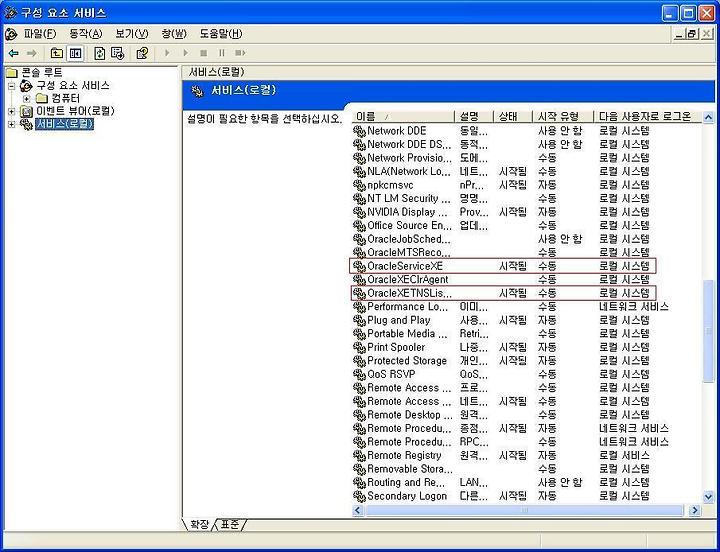Click the gear icon of Network DDE

click(359, 131)
